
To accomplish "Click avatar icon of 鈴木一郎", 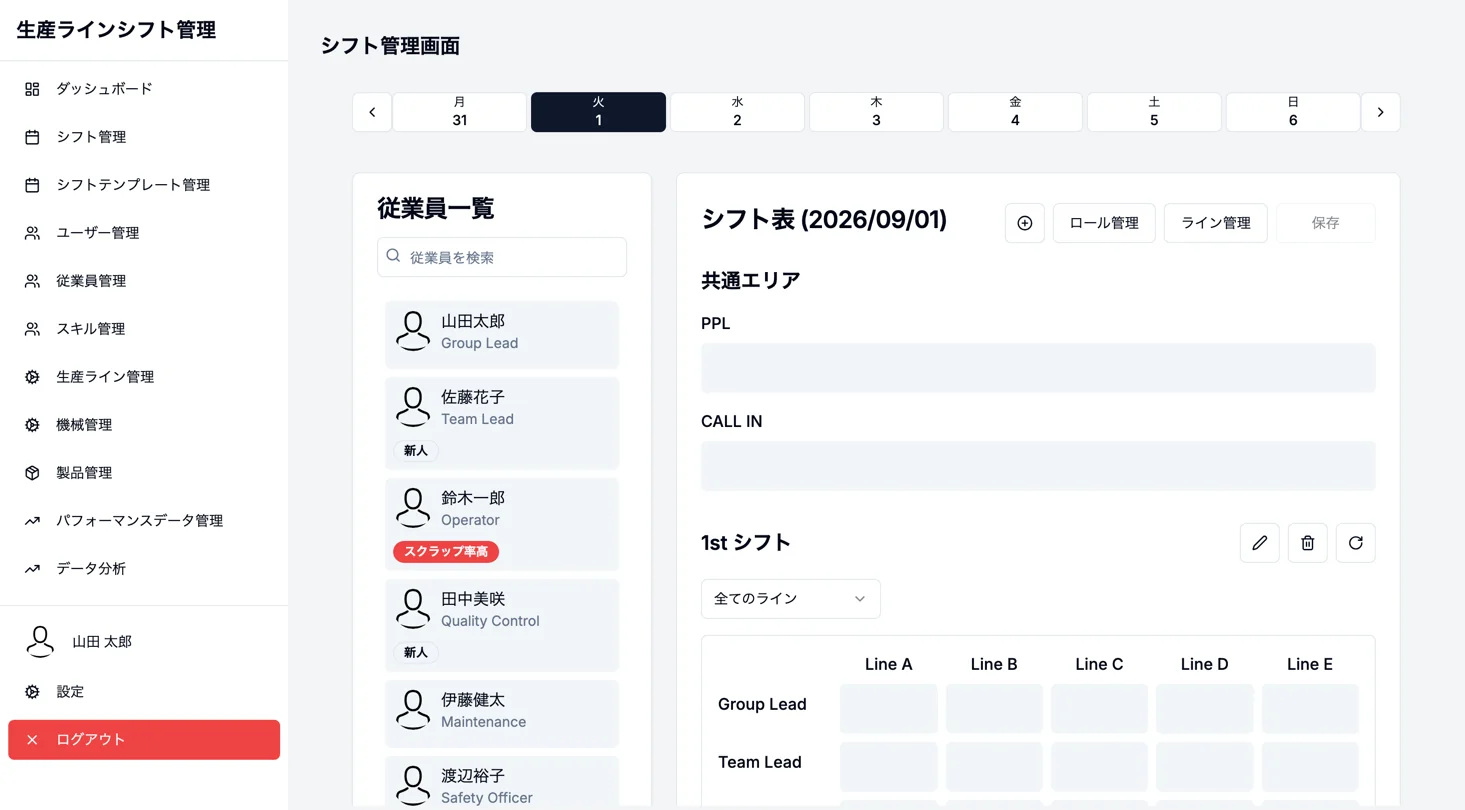I will click(x=413, y=508).
